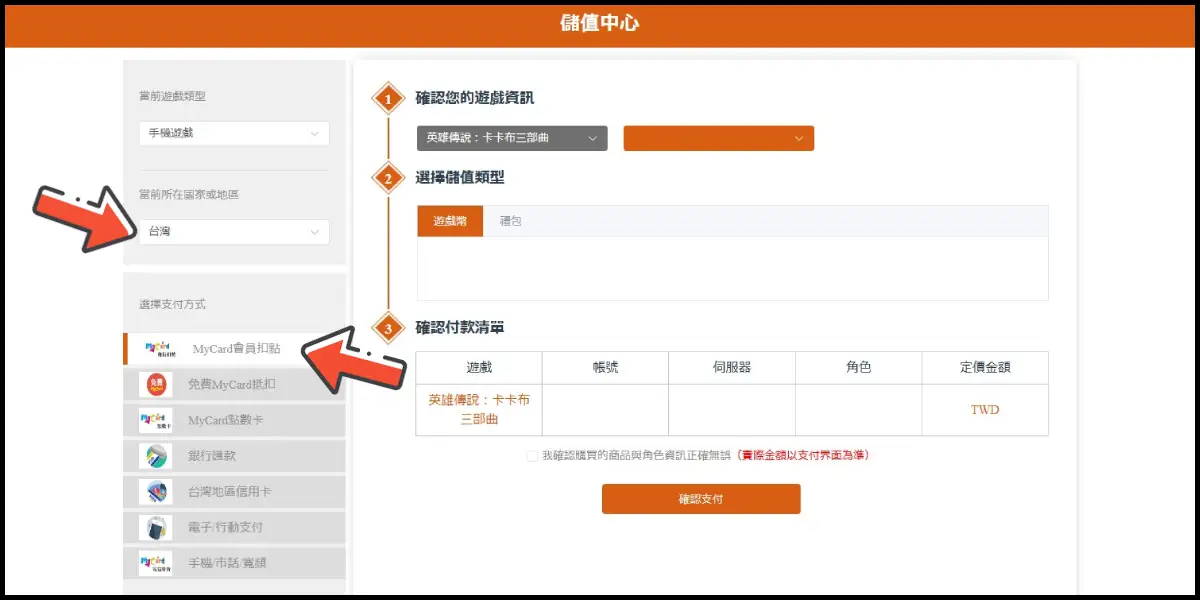This screenshot has width=1200, height=600.
Task: Click the 帳號 column header
Action: (x=605, y=368)
